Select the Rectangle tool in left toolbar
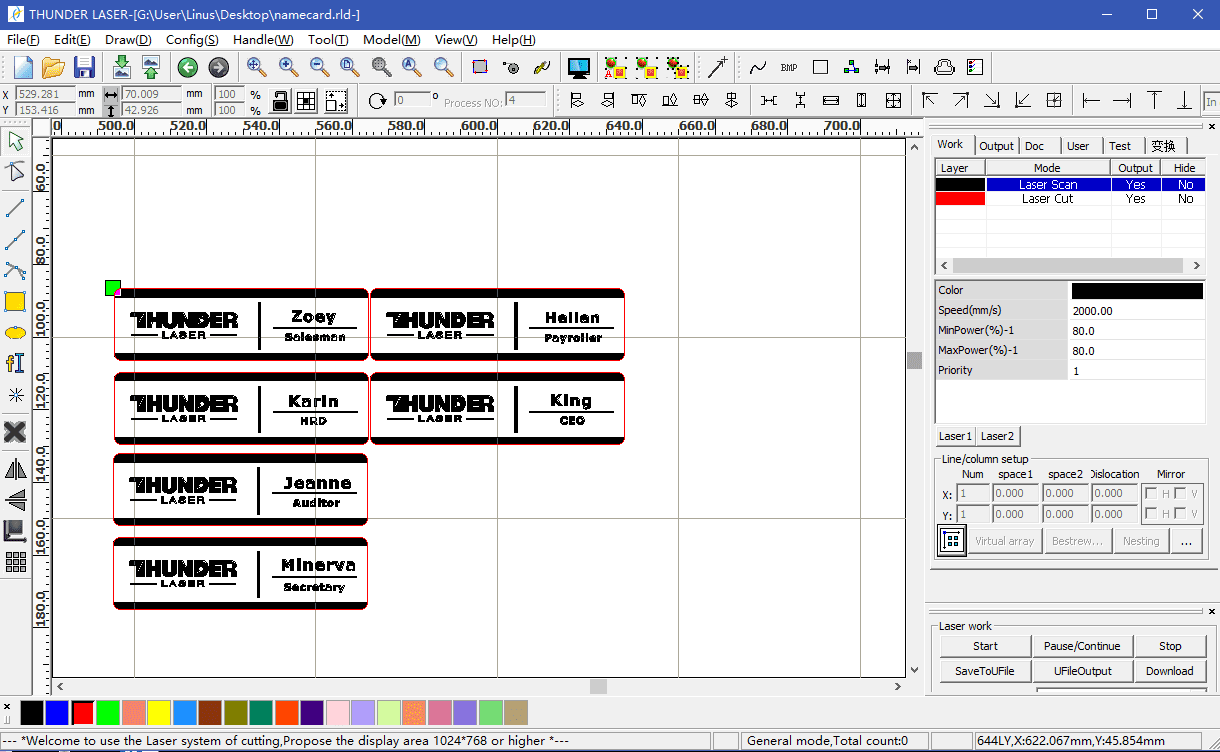The height and width of the screenshot is (752, 1220). (x=15, y=301)
